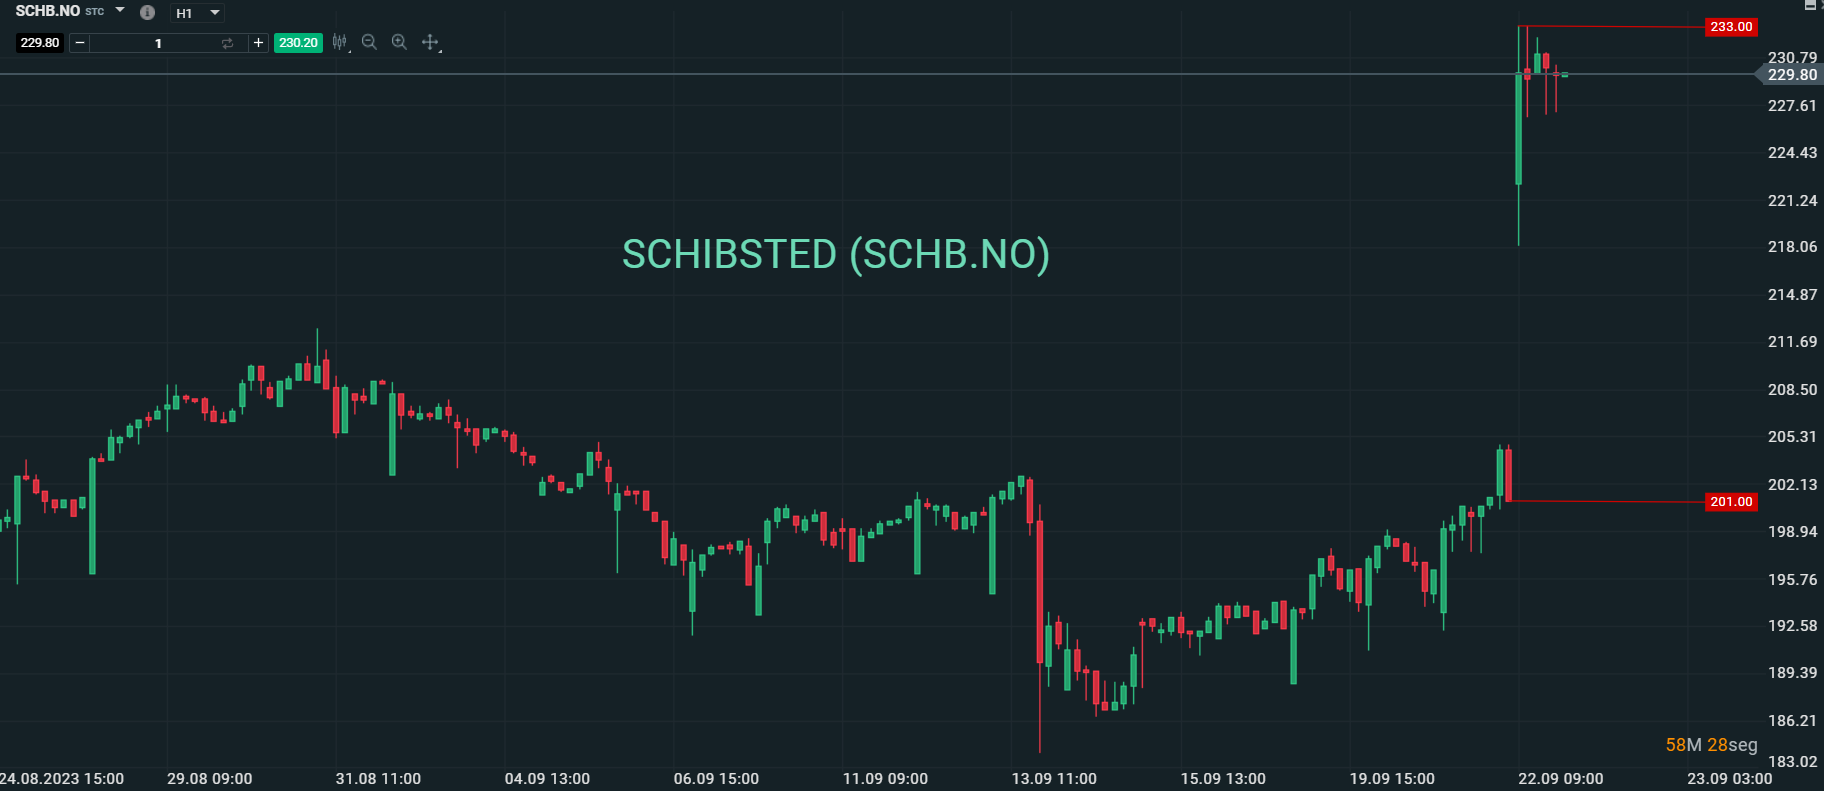Open the instrument info icon
The height and width of the screenshot is (791, 1824).
pos(147,13)
